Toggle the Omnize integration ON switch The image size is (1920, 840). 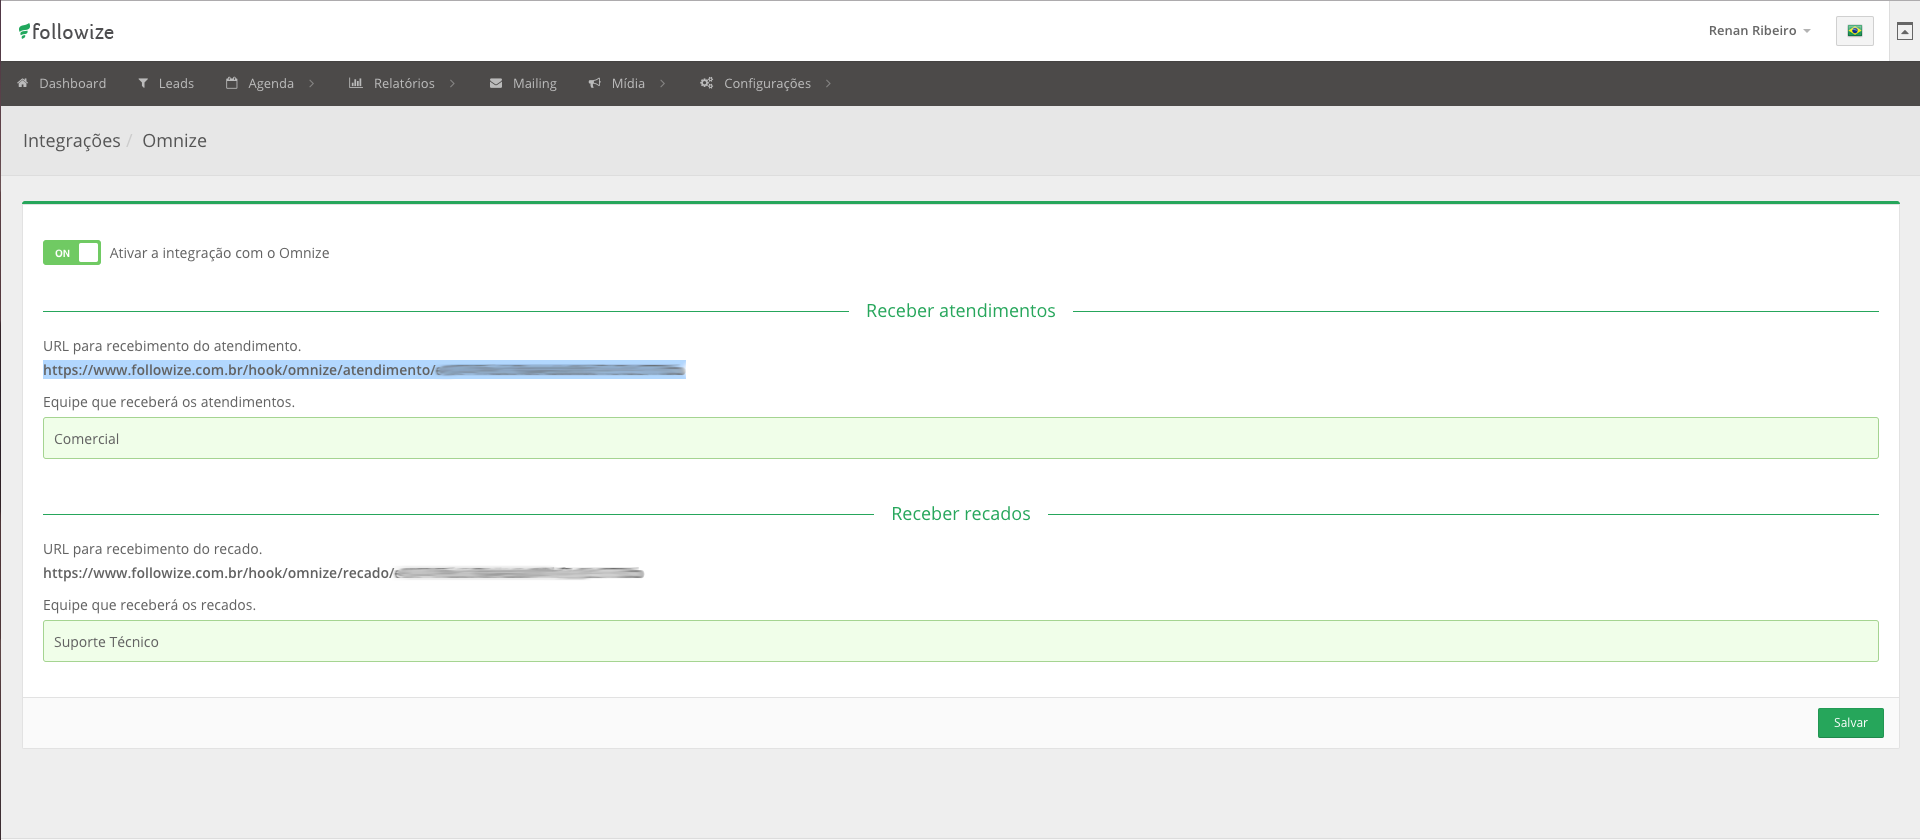[72, 253]
